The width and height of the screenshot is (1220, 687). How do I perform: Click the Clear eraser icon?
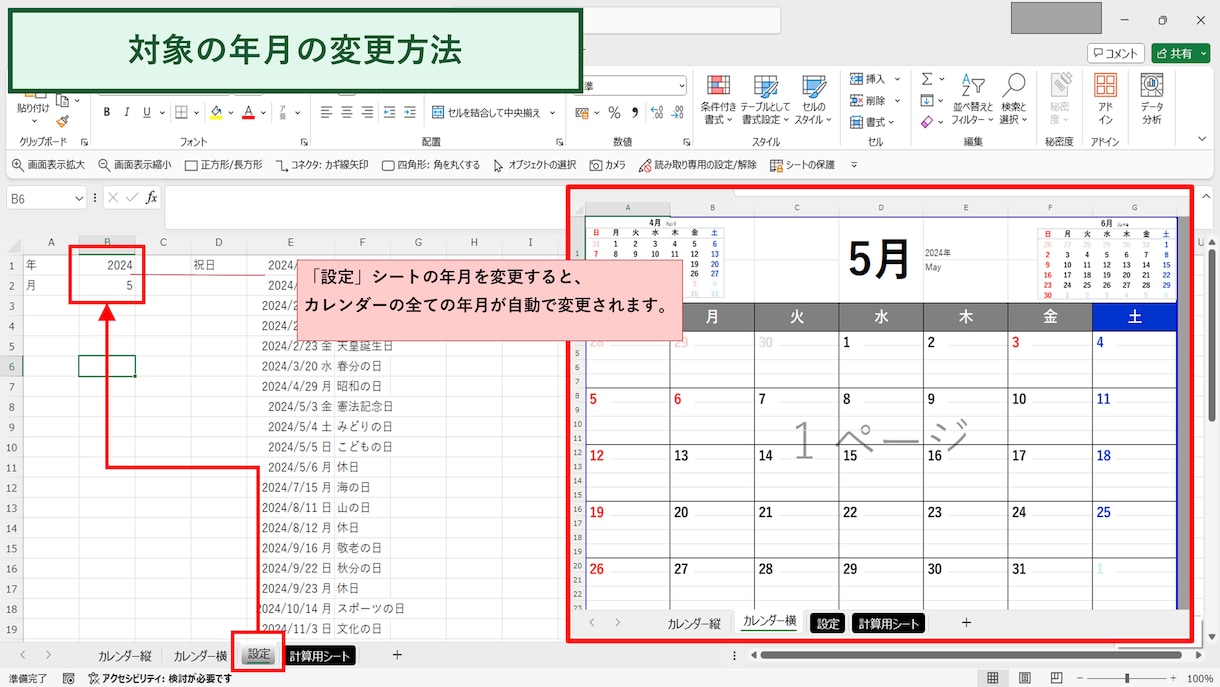point(926,122)
